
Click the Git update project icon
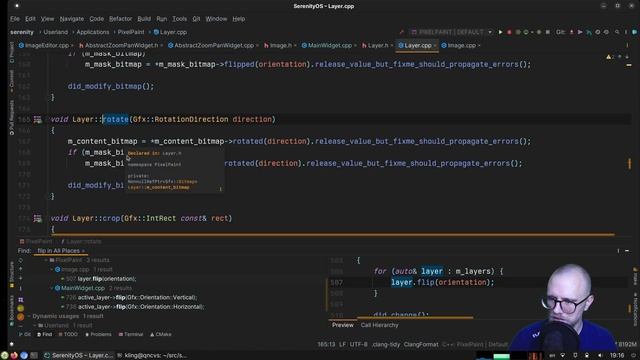coord(571,32)
